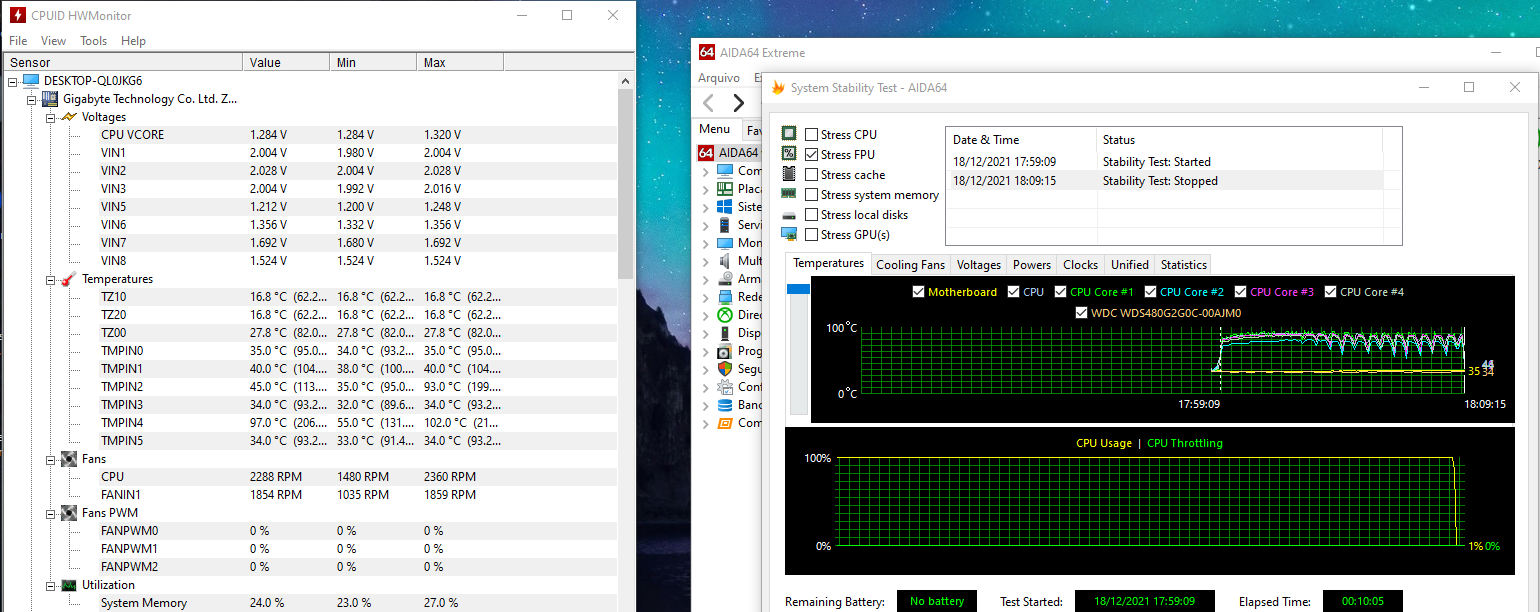Hide the Motherboard line in the temperature graph
The image size is (1540, 612).
[919, 292]
